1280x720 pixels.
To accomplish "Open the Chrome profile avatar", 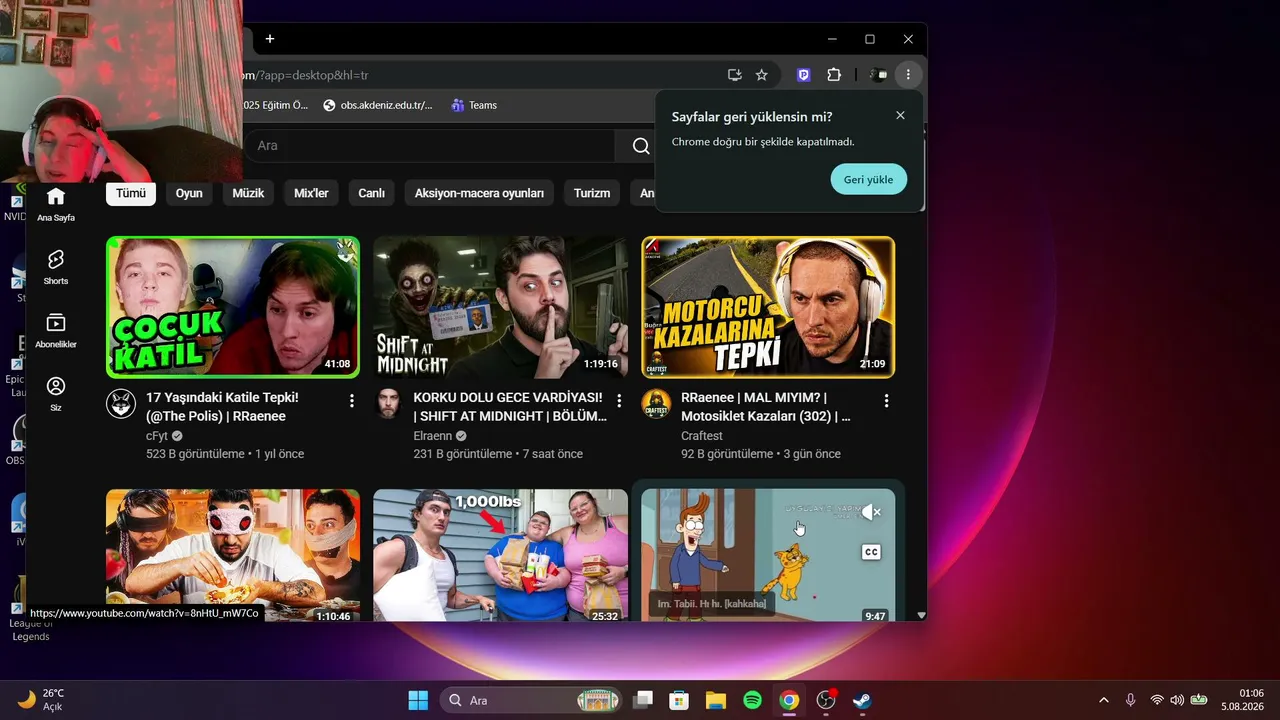I will tap(877, 75).
